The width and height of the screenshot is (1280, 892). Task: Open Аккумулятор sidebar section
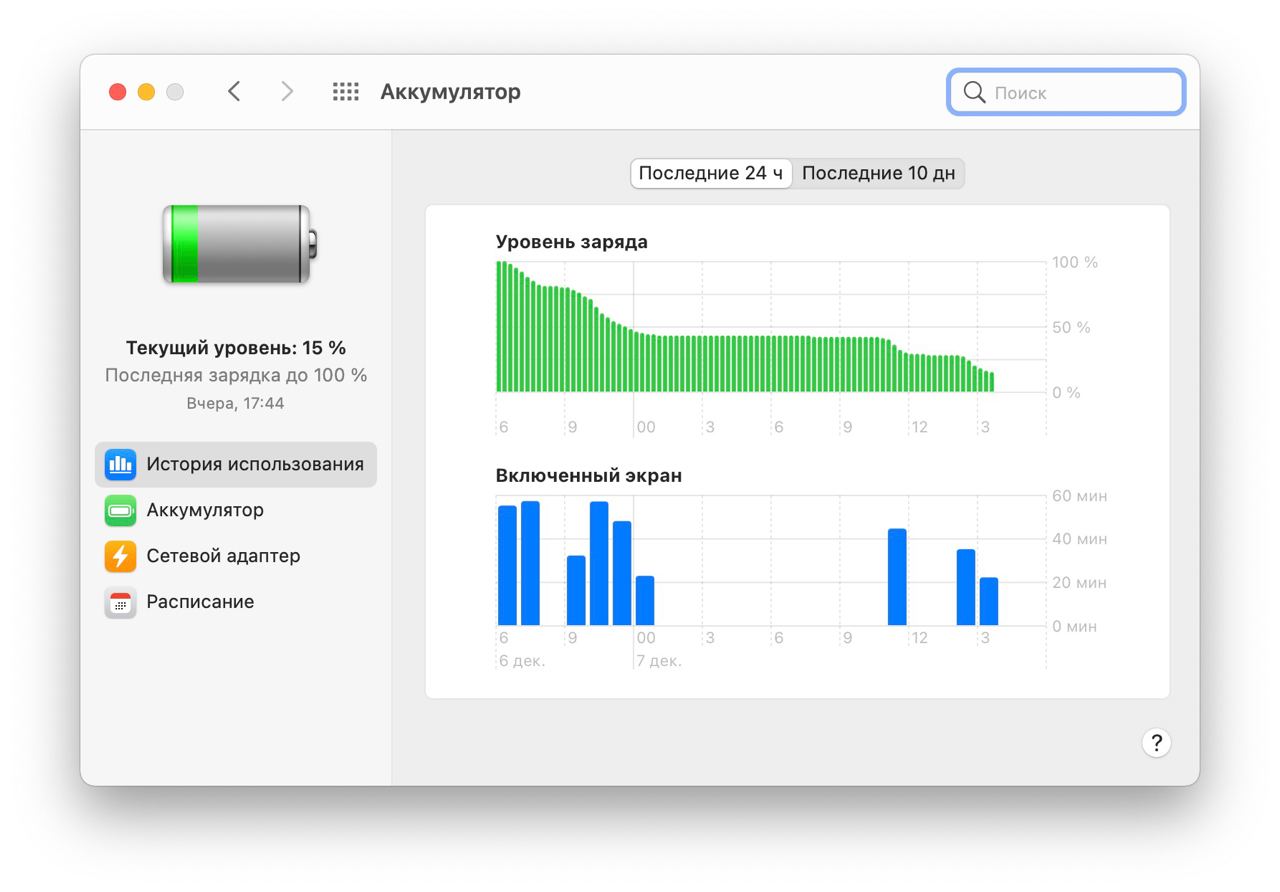236,510
